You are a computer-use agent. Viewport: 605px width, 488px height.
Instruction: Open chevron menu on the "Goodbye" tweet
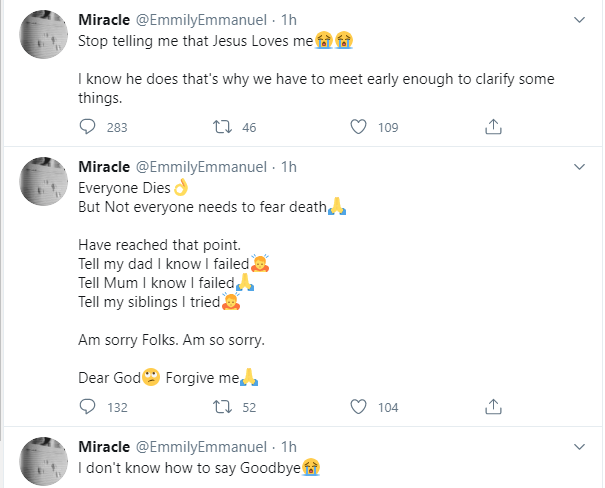[x=580, y=445]
